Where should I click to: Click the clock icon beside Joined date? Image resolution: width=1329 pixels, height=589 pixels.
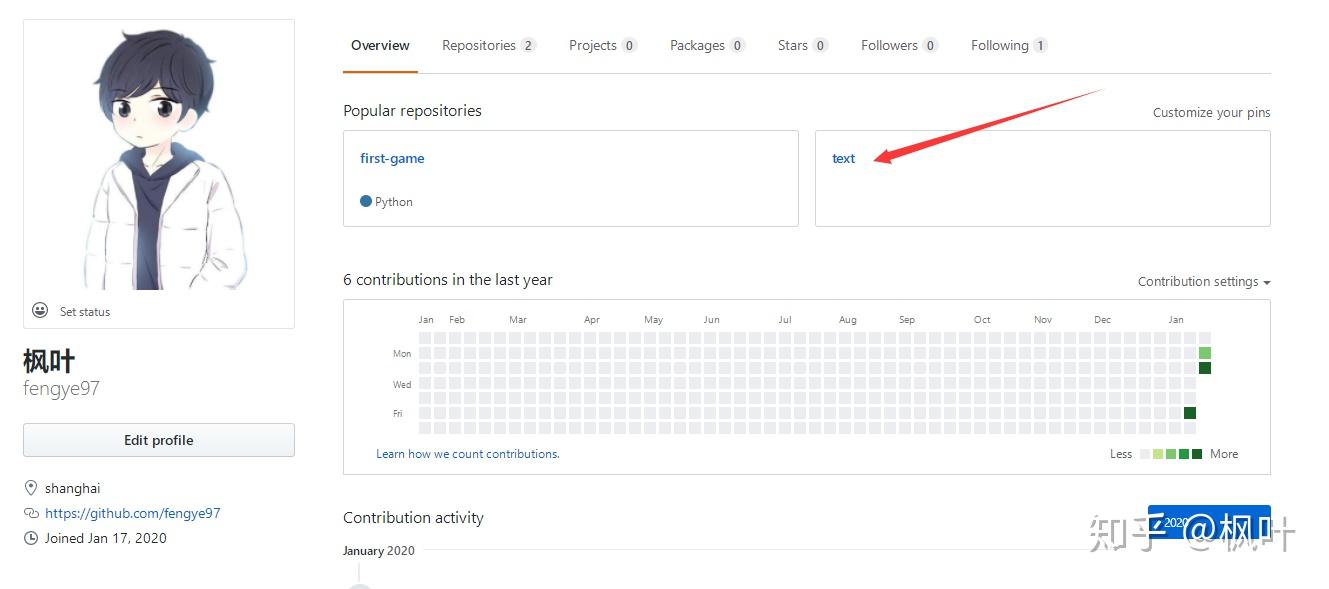30,538
